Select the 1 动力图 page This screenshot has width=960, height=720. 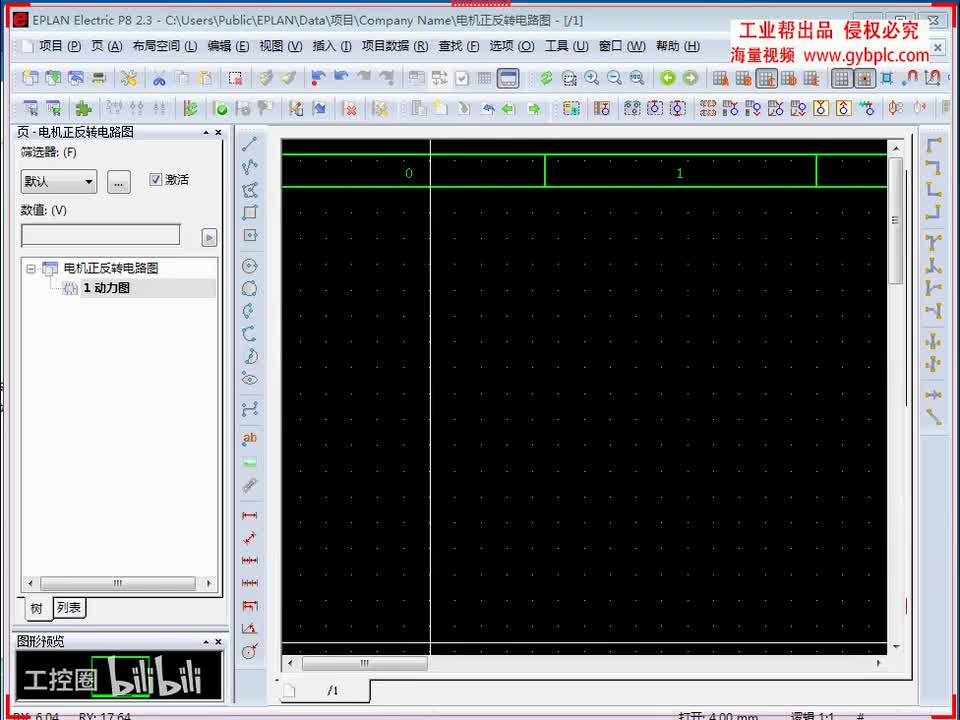click(106, 288)
